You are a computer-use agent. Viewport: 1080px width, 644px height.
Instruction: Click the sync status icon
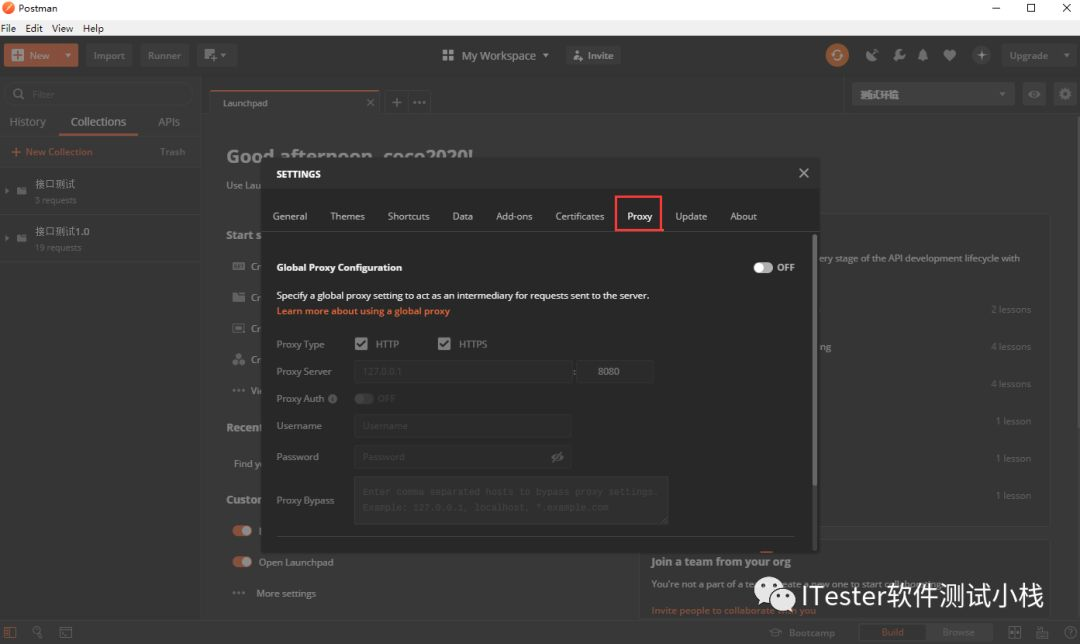click(837, 55)
